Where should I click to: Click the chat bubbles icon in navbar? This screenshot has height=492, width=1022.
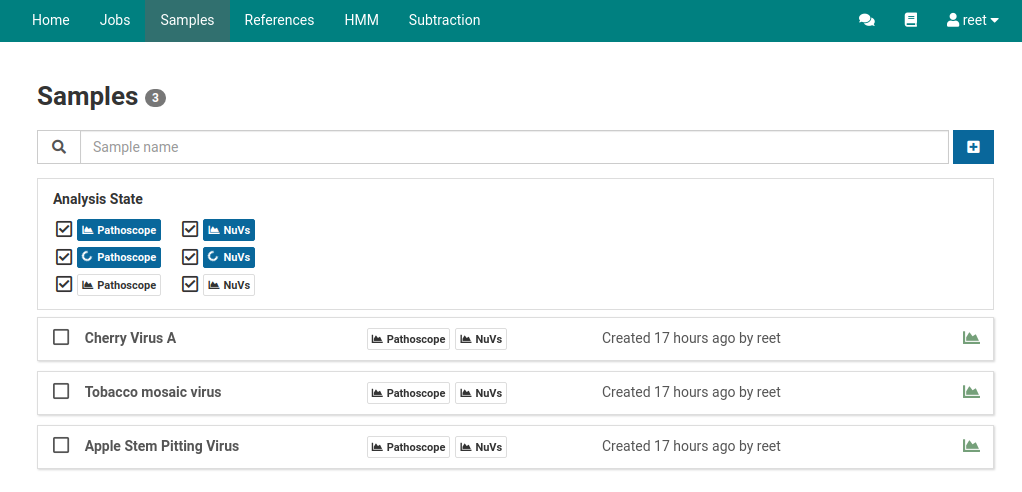point(867,20)
